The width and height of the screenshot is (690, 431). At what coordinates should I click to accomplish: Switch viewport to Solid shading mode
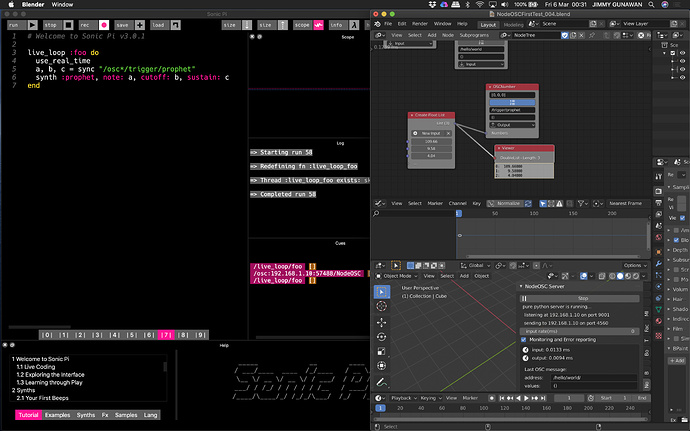coord(620,276)
